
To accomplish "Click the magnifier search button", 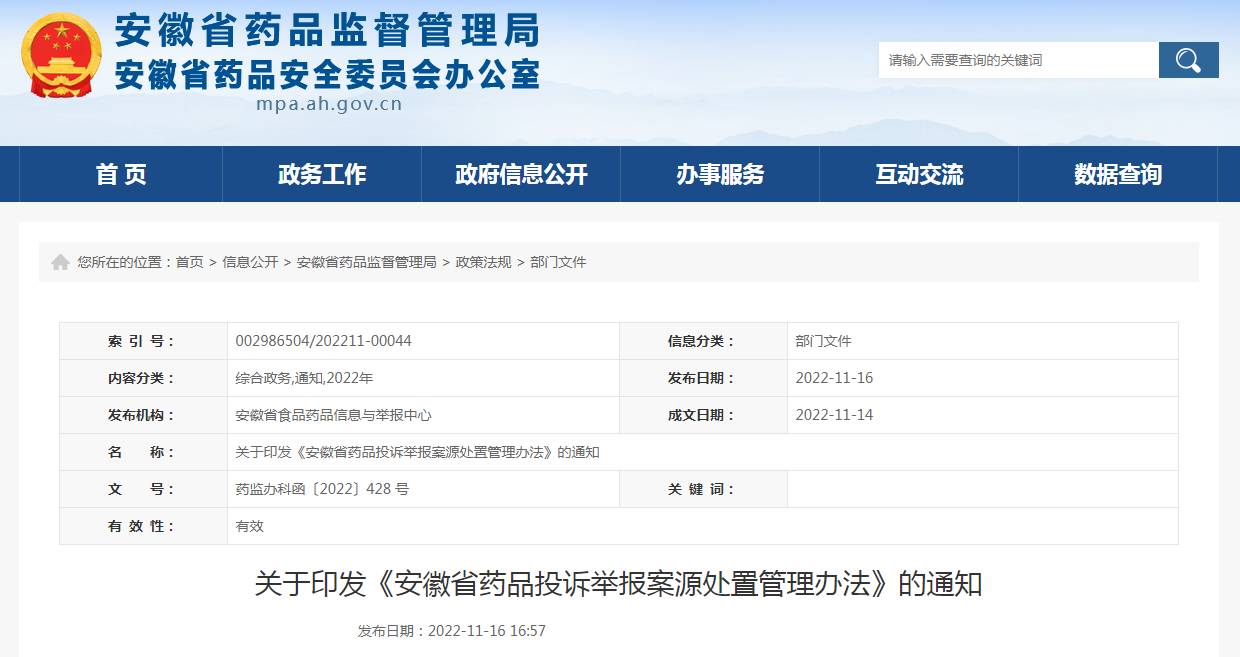I will pyautogui.click(x=1188, y=60).
